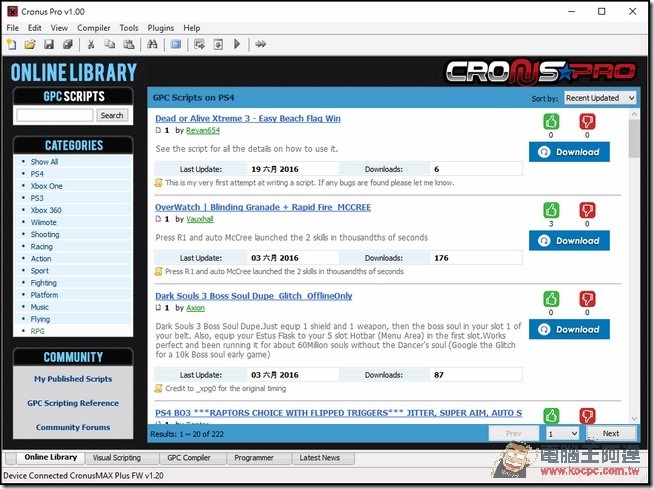Click the GPC Scripts search input field

point(55,116)
